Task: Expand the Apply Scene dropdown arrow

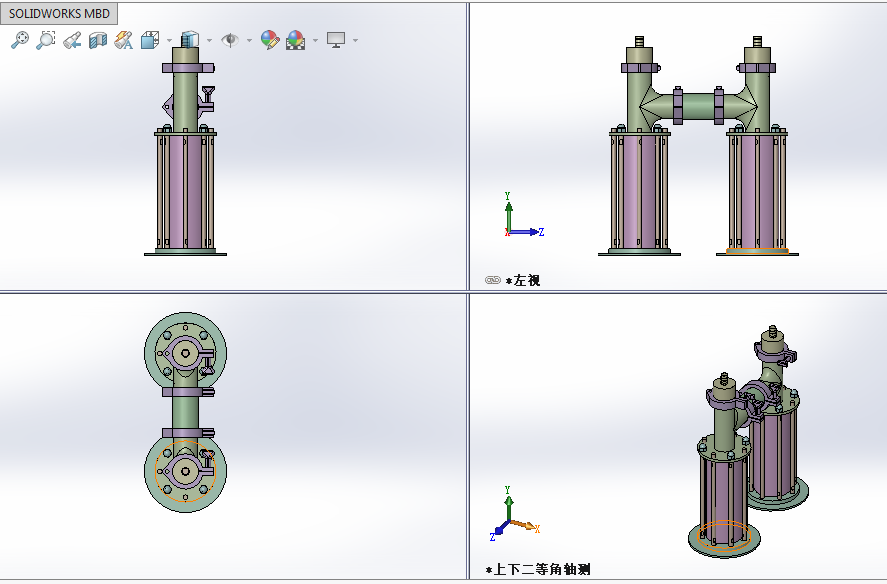Action: click(x=315, y=40)
